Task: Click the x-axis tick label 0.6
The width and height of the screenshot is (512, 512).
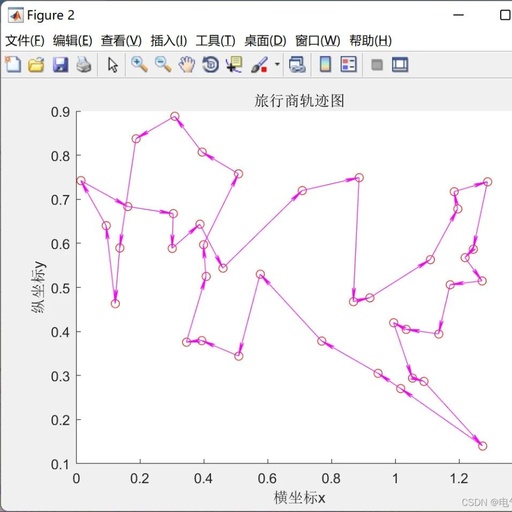Action: coord(267,478)
